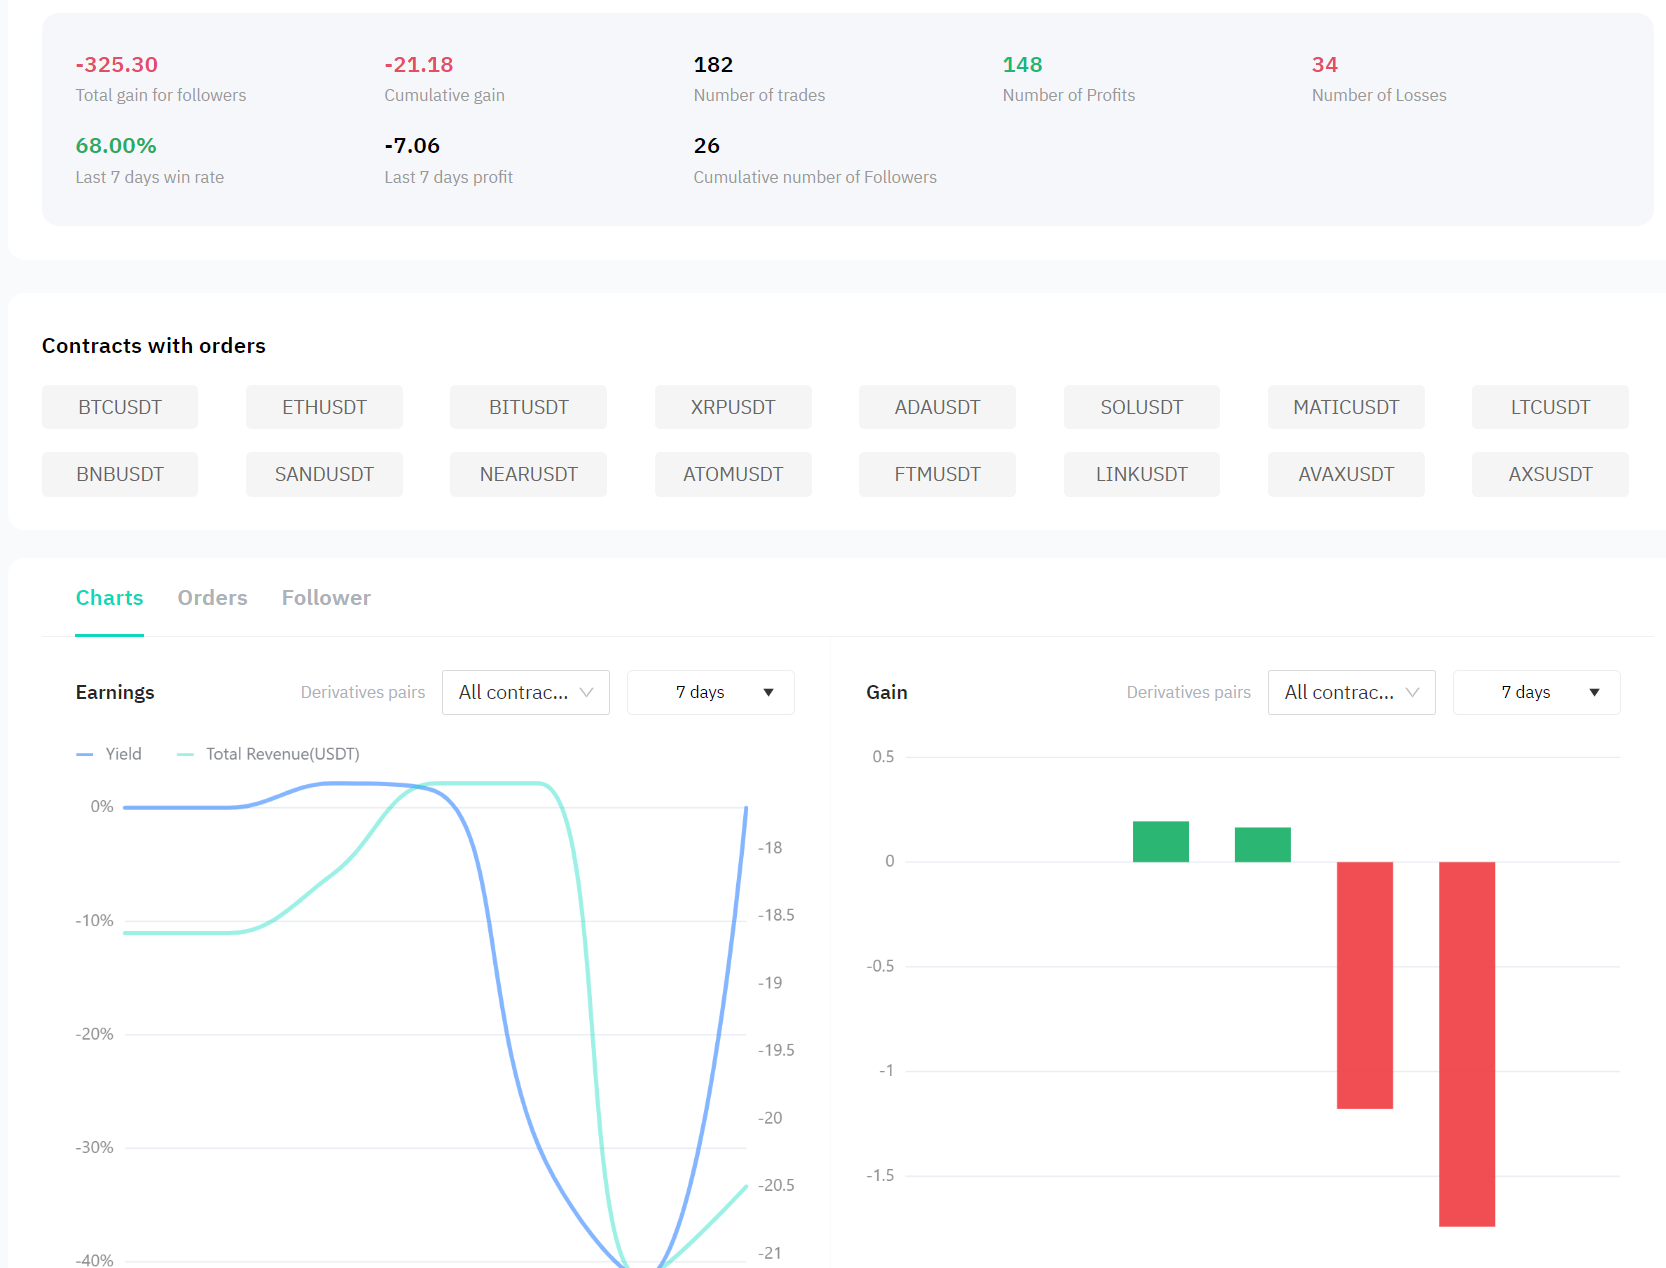The image size is (1666, 1268).
Task: Click the shorter red bar in Gain chart
Action: pyautogui.click(x=1365, y=985)
